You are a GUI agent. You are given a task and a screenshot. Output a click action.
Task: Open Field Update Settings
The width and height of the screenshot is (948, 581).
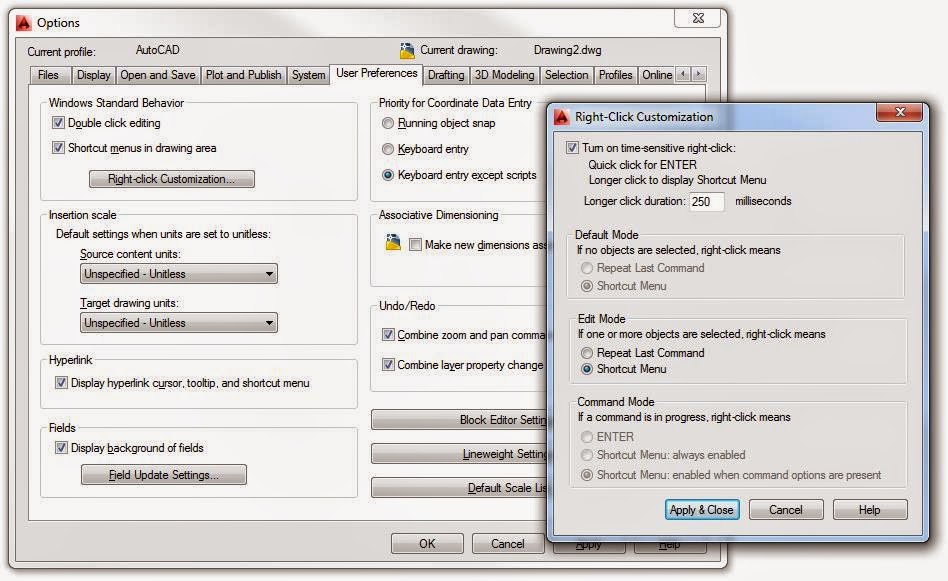coord(164,475)
